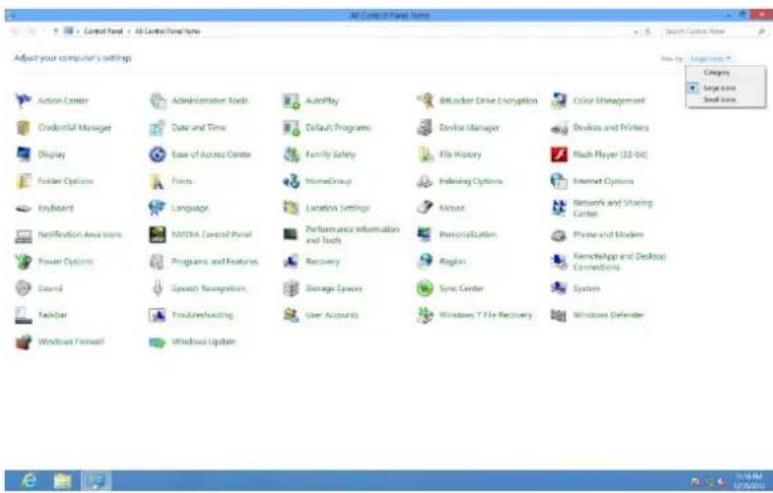Open the Keyboard icon
The height and width of the screenshot is (493, 773).
(x=23, y=208)
